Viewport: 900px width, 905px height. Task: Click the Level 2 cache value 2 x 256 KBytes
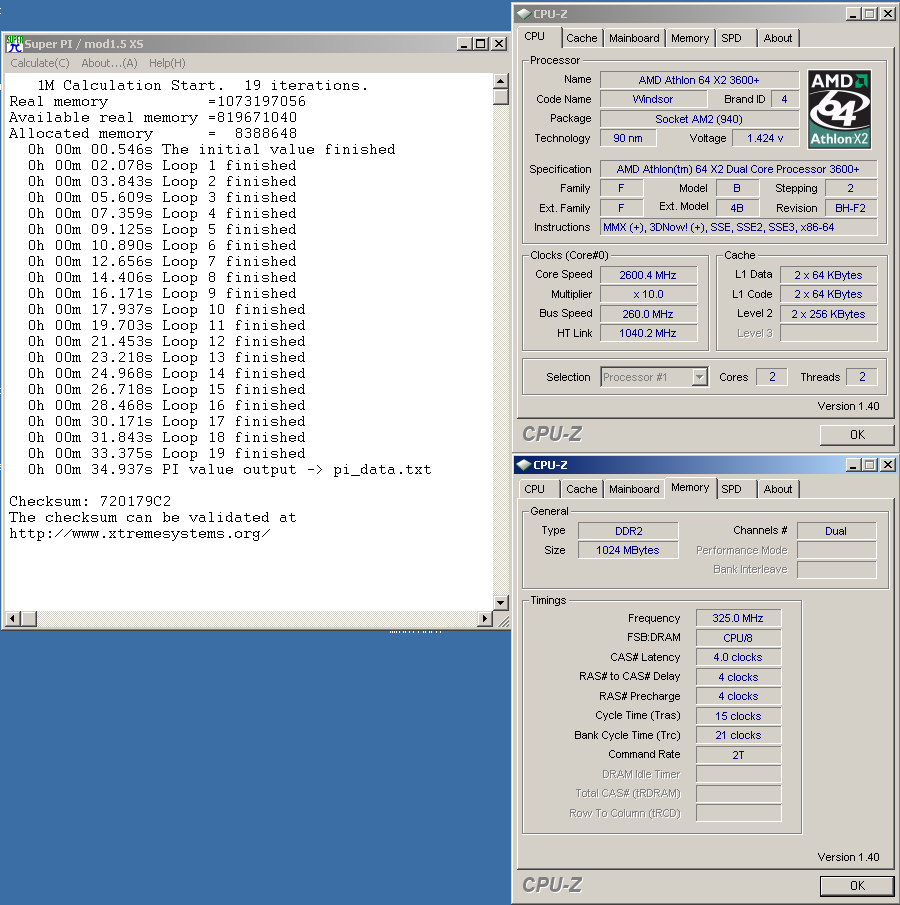point(828,314)
